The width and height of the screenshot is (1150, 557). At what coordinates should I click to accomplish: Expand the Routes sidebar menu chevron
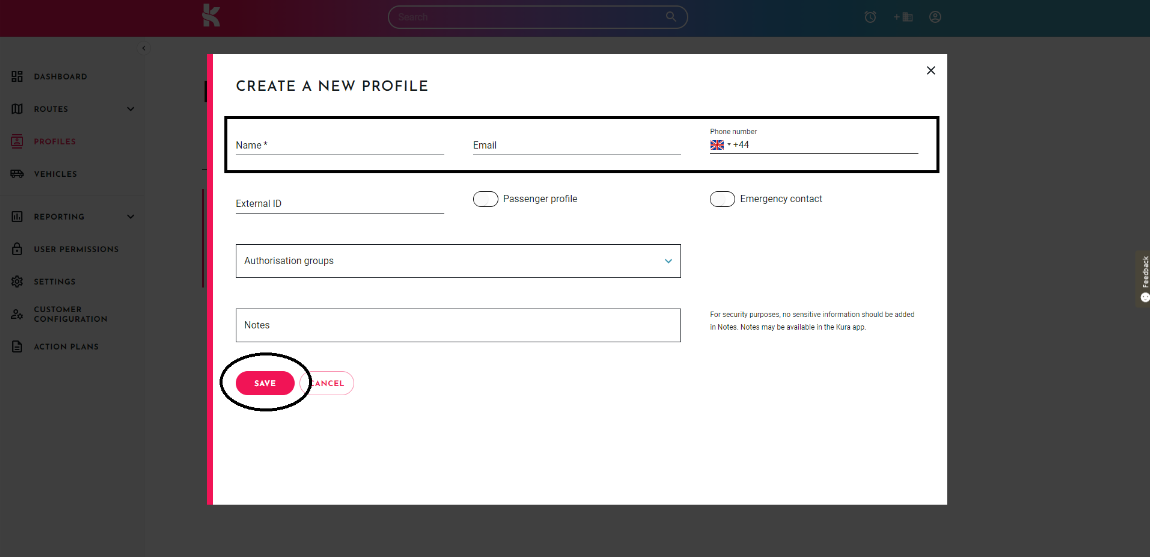(x=131, y=109)
